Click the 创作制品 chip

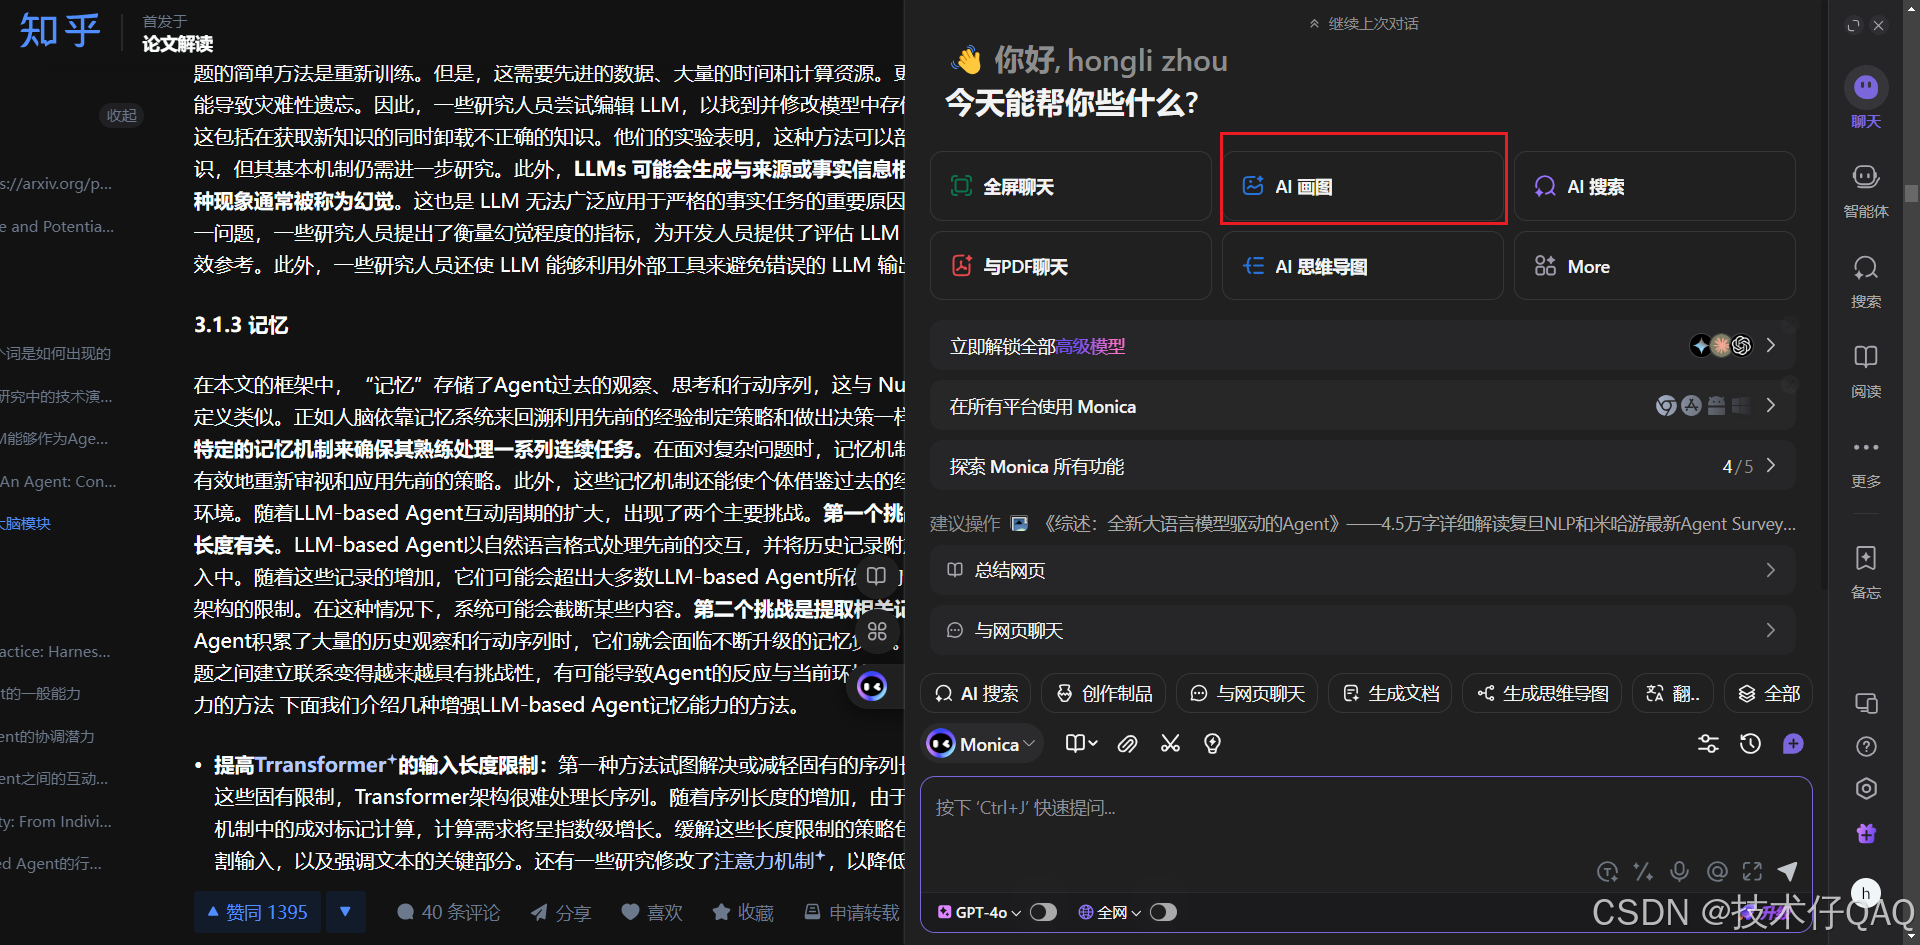(x=1104, y=693)
